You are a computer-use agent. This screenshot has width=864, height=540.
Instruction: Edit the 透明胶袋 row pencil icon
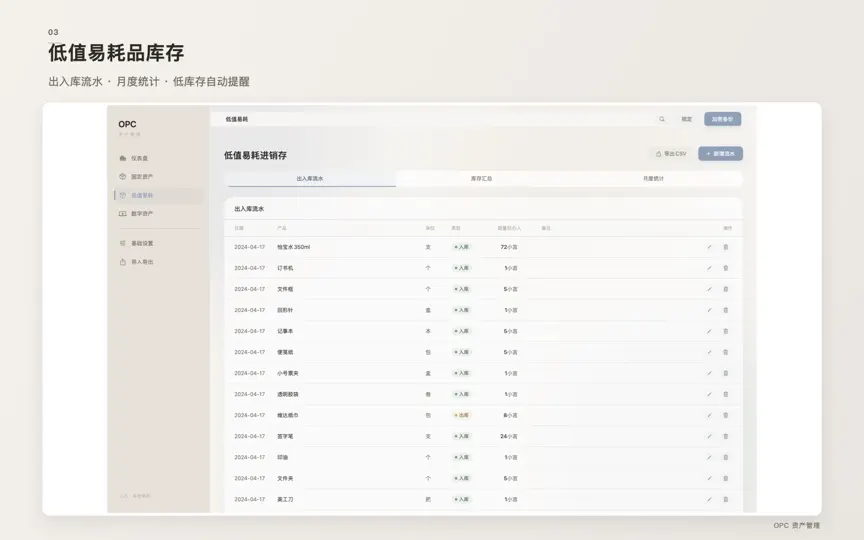[709, 394]
